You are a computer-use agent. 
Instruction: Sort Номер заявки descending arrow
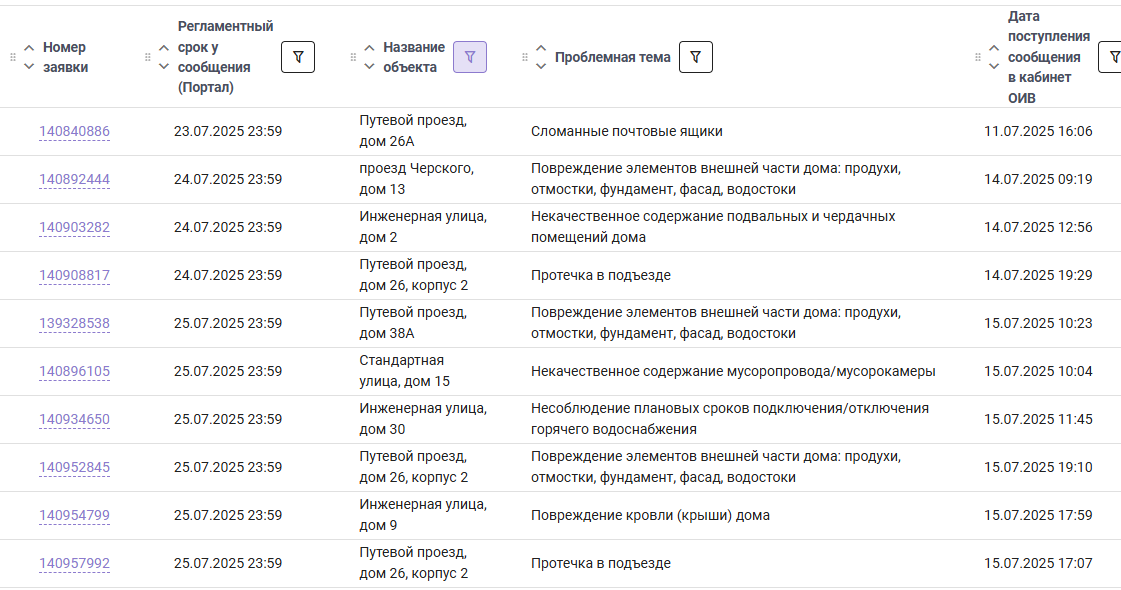point(29,67)
